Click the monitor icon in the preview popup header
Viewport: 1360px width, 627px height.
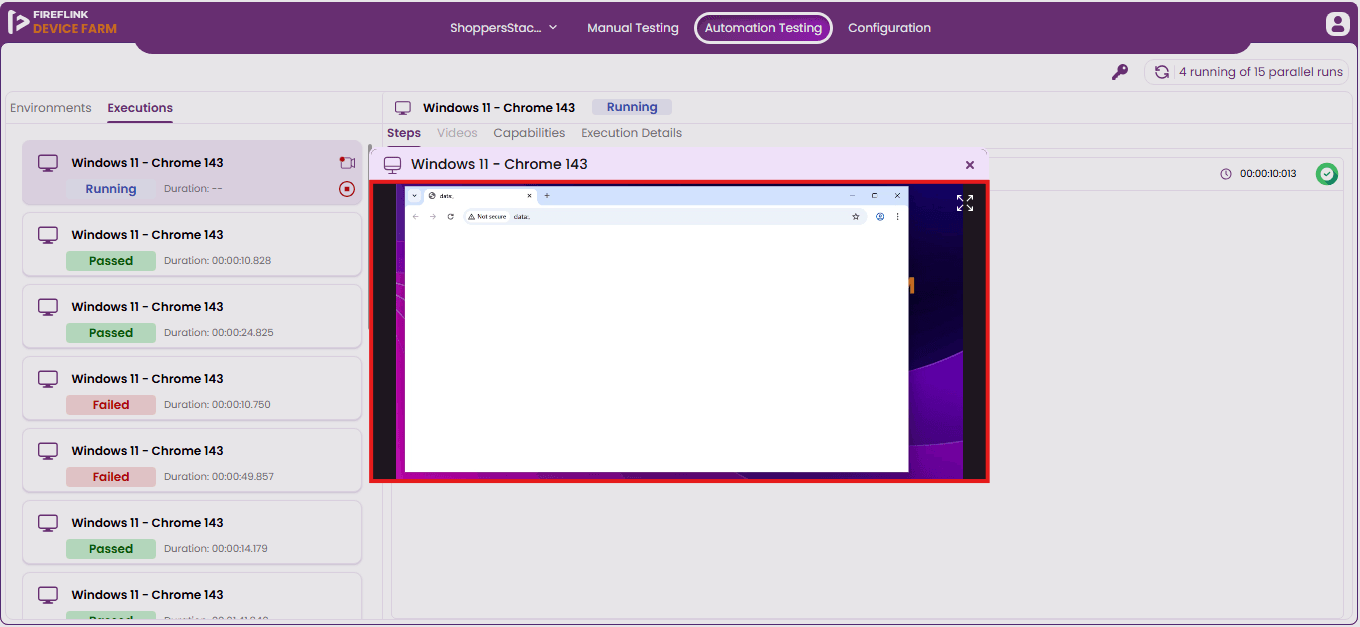tap(393, 165)
